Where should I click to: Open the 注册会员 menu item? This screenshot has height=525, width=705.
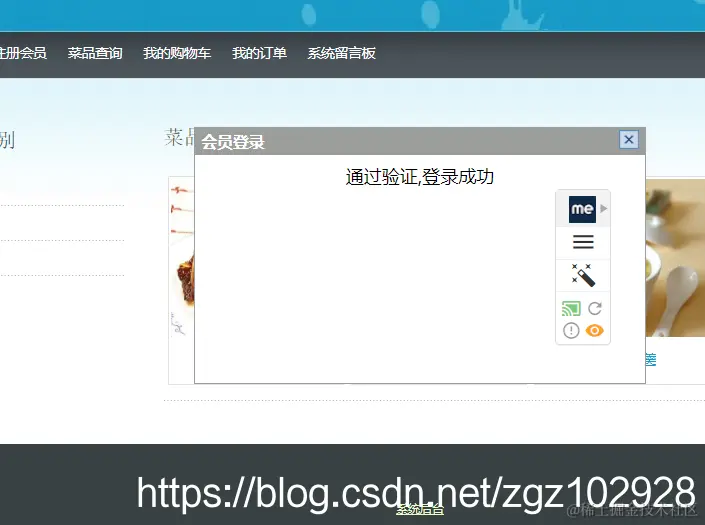click(23, 53)
